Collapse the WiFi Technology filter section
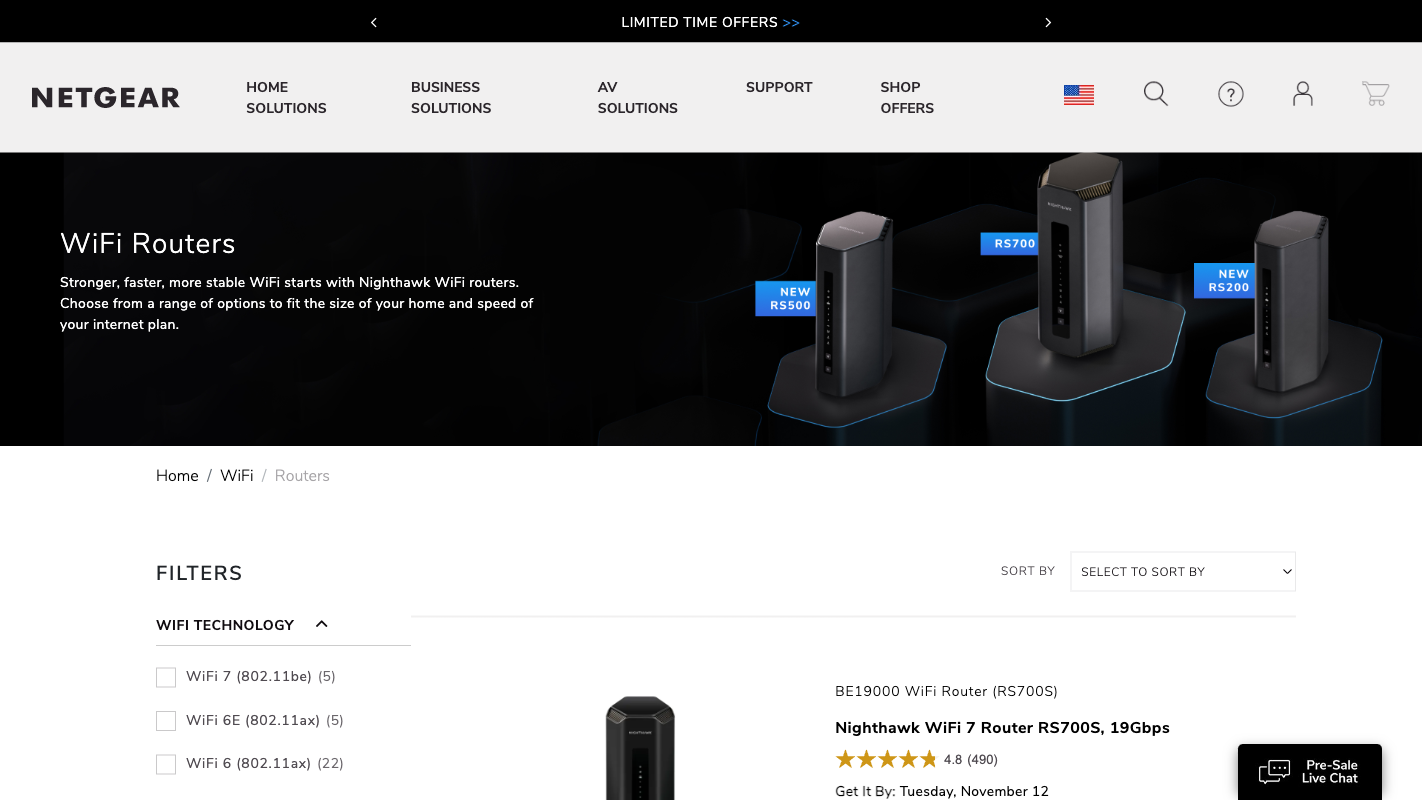Image resolution: width=1422 pixels, height=800 pixels. (x=322, y=624)
